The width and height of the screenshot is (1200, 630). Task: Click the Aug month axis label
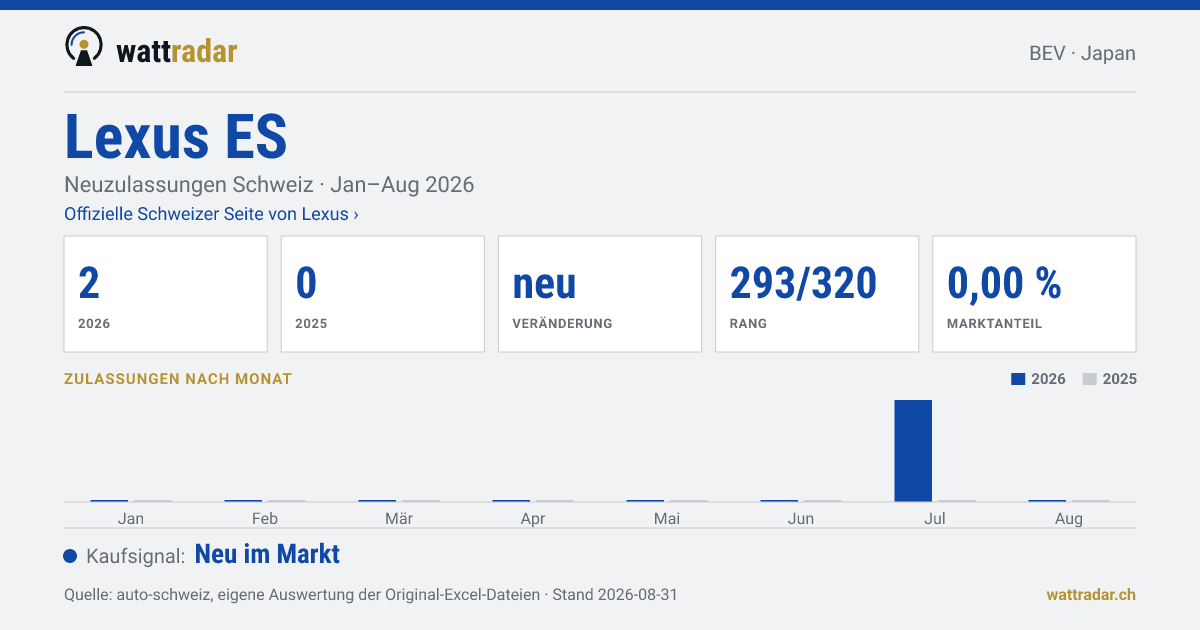point(1069,519)
